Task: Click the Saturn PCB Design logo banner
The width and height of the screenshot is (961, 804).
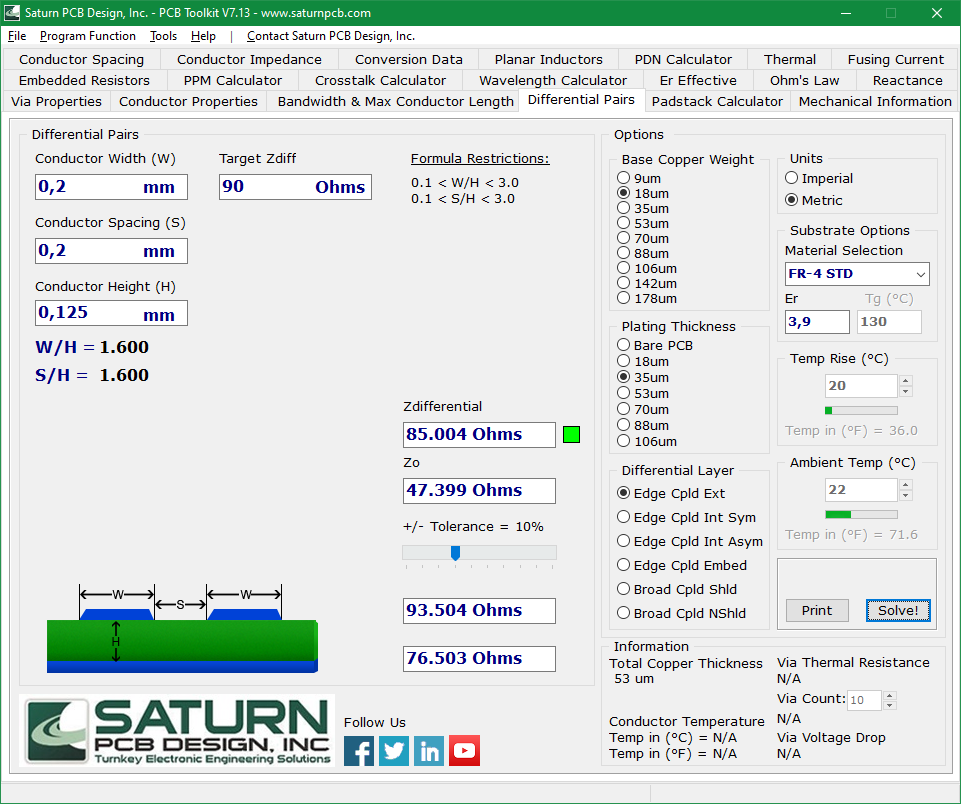Action: point(177,730)
